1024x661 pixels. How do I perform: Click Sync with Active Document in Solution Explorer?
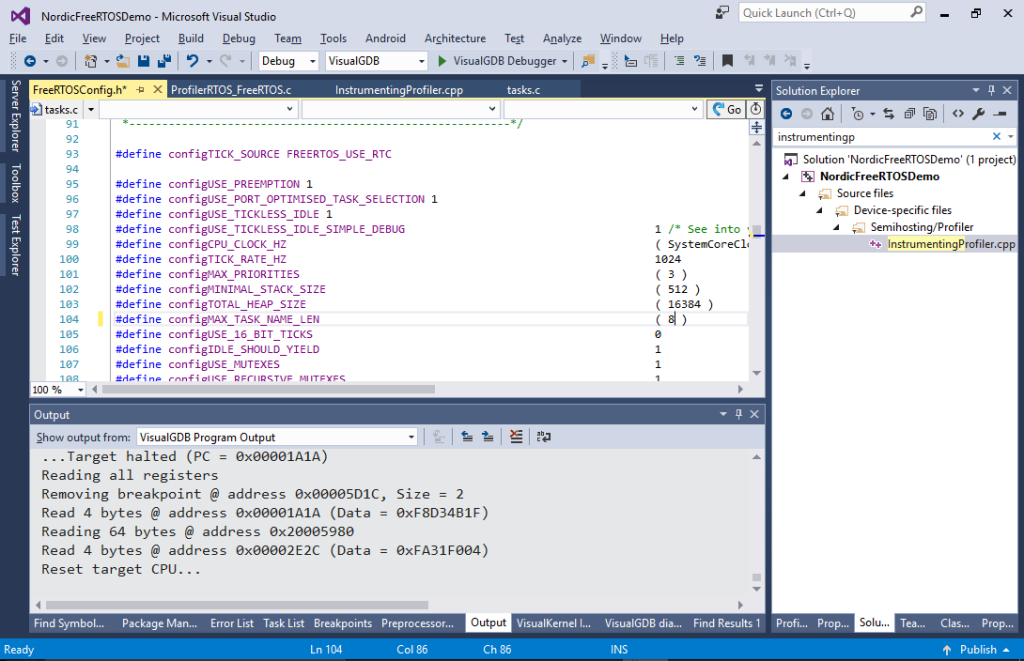(x=888, y=113)
